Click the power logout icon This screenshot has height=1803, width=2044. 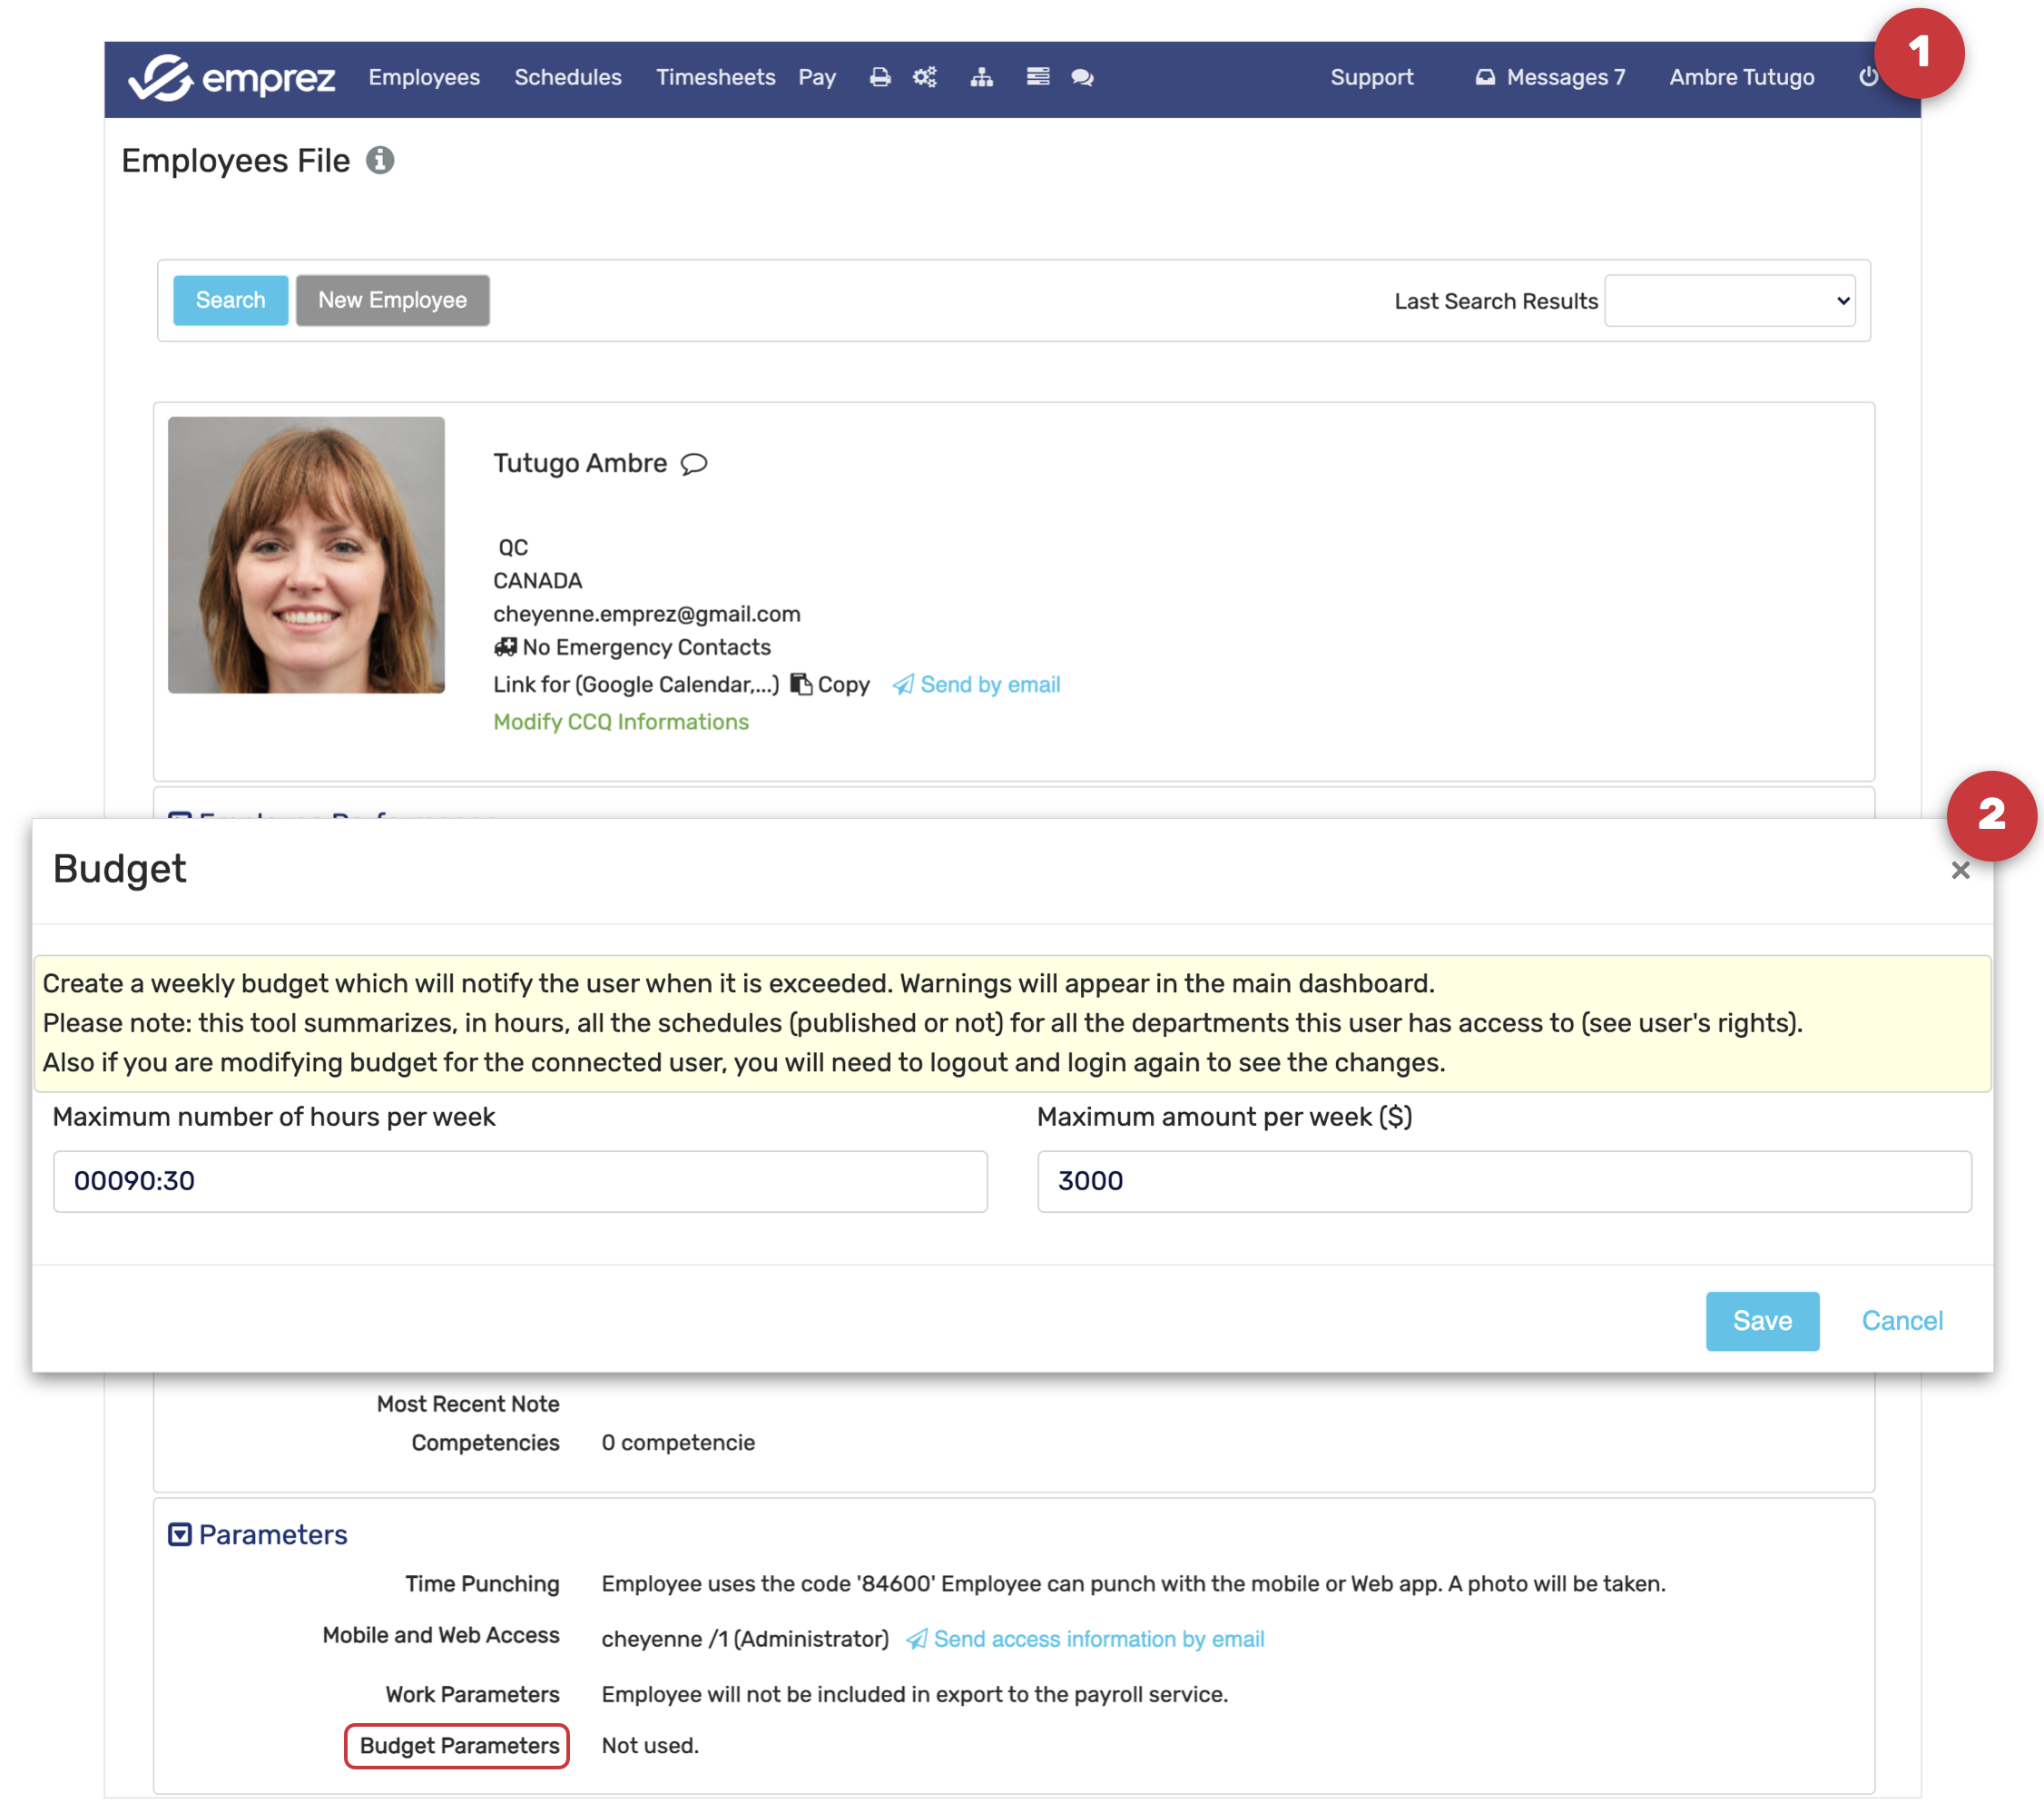pos(1867,77)
